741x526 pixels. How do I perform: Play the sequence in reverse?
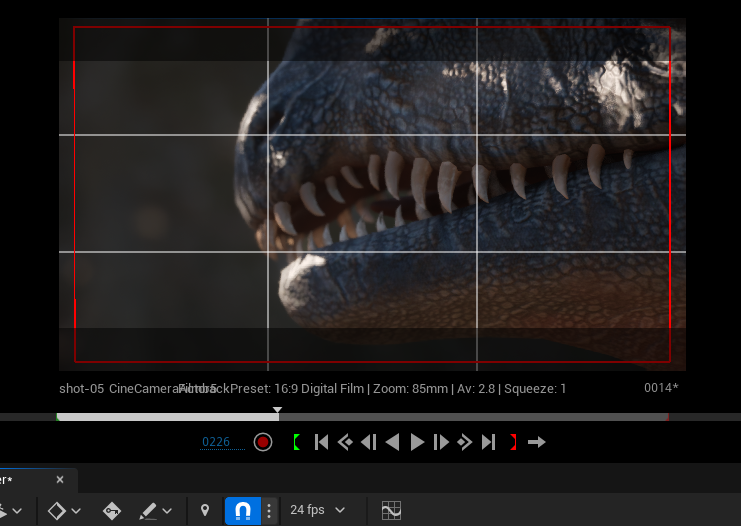point(392,442)
